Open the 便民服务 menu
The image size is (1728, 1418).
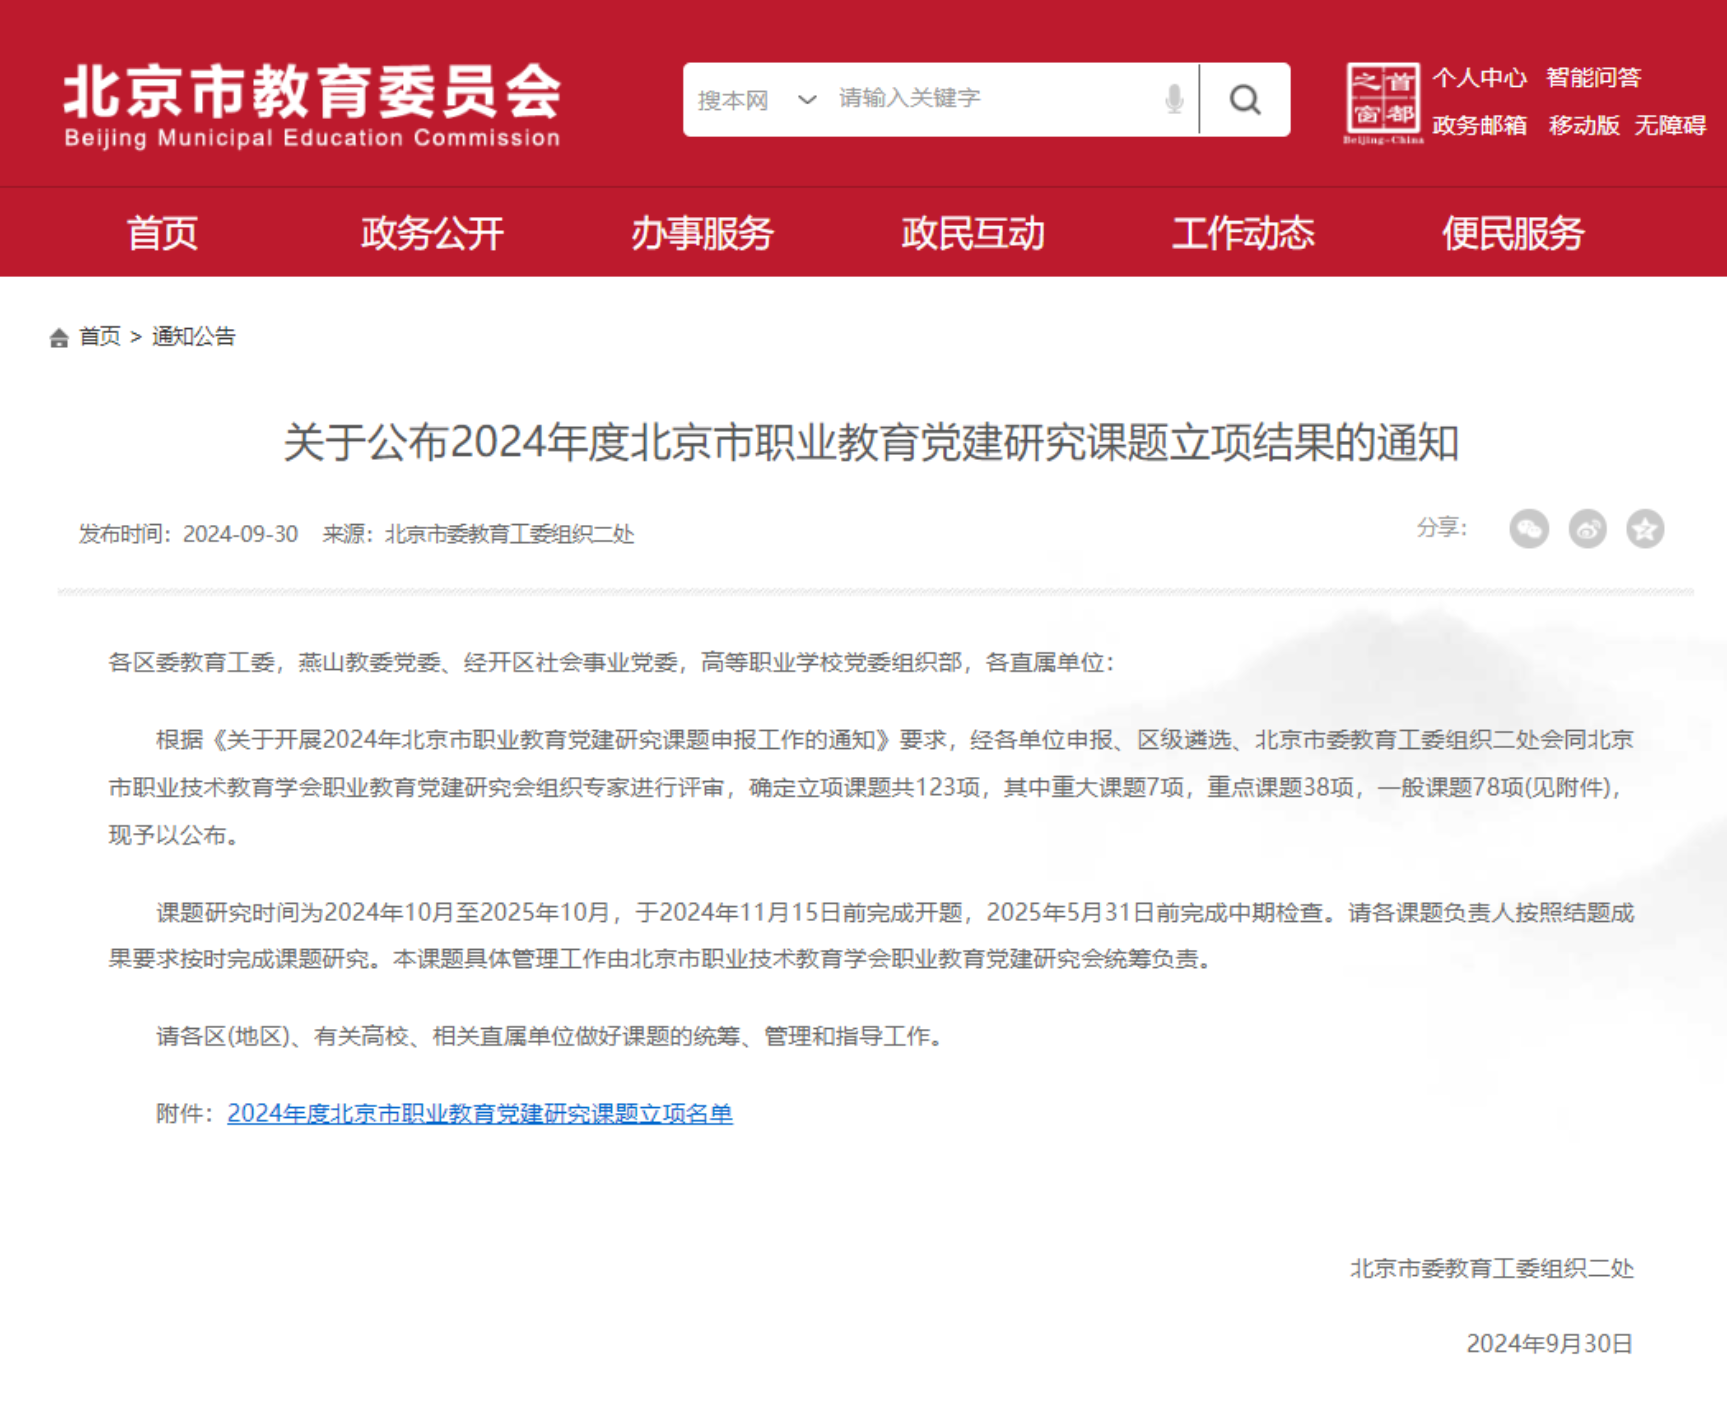click(x=1512, y=233)
